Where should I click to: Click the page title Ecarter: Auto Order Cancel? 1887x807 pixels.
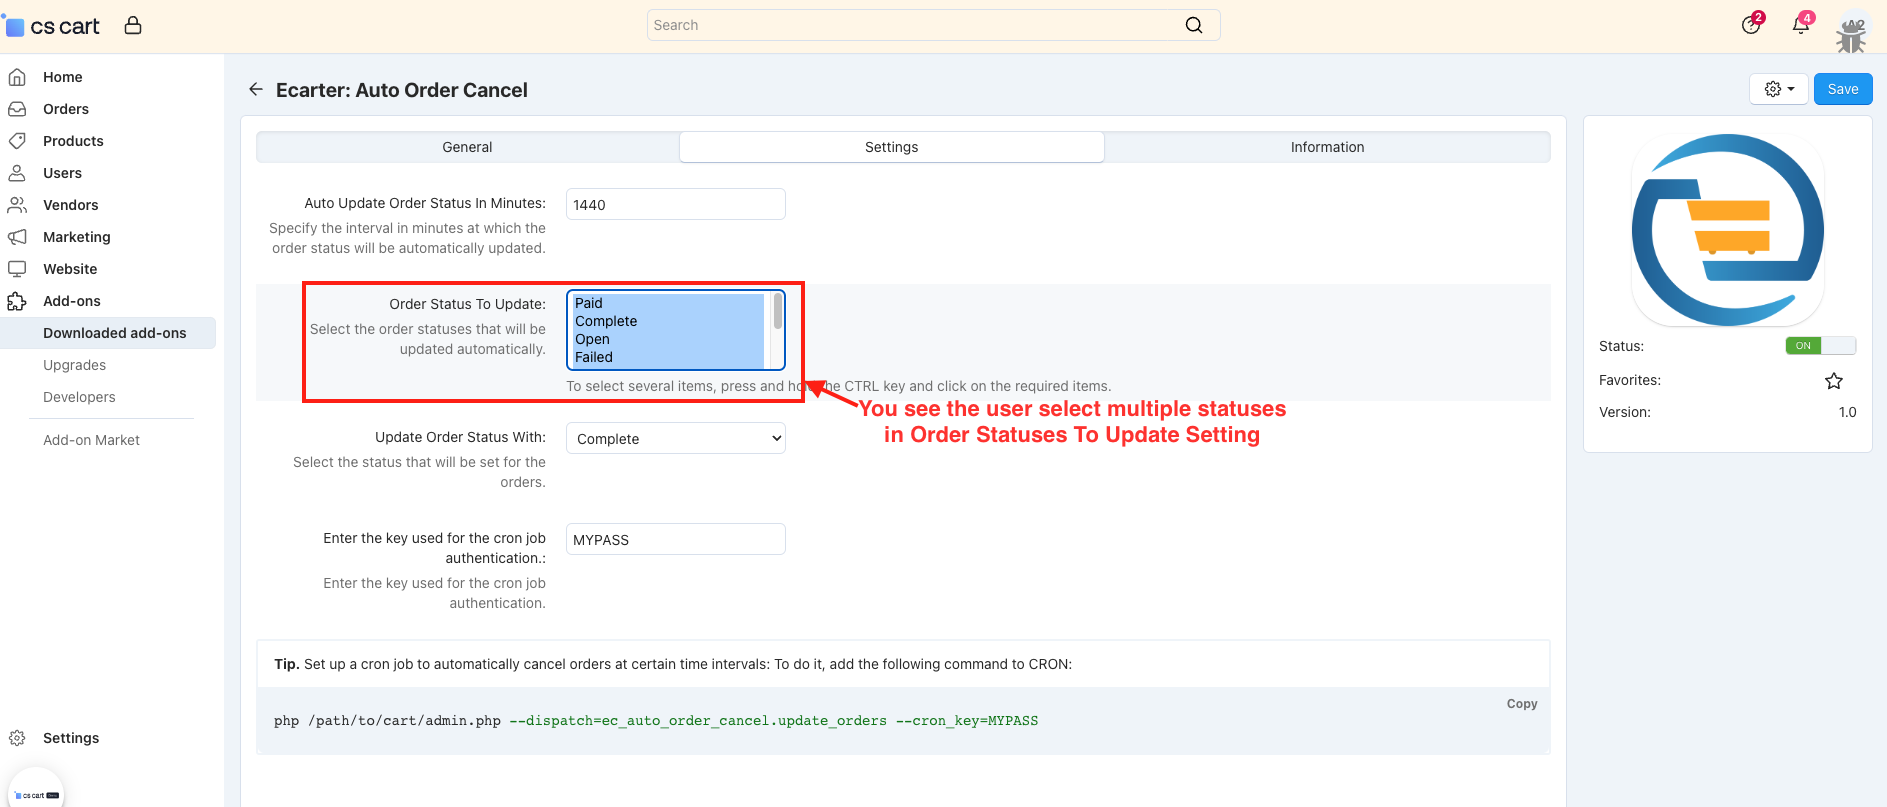[x=402, y=90]
